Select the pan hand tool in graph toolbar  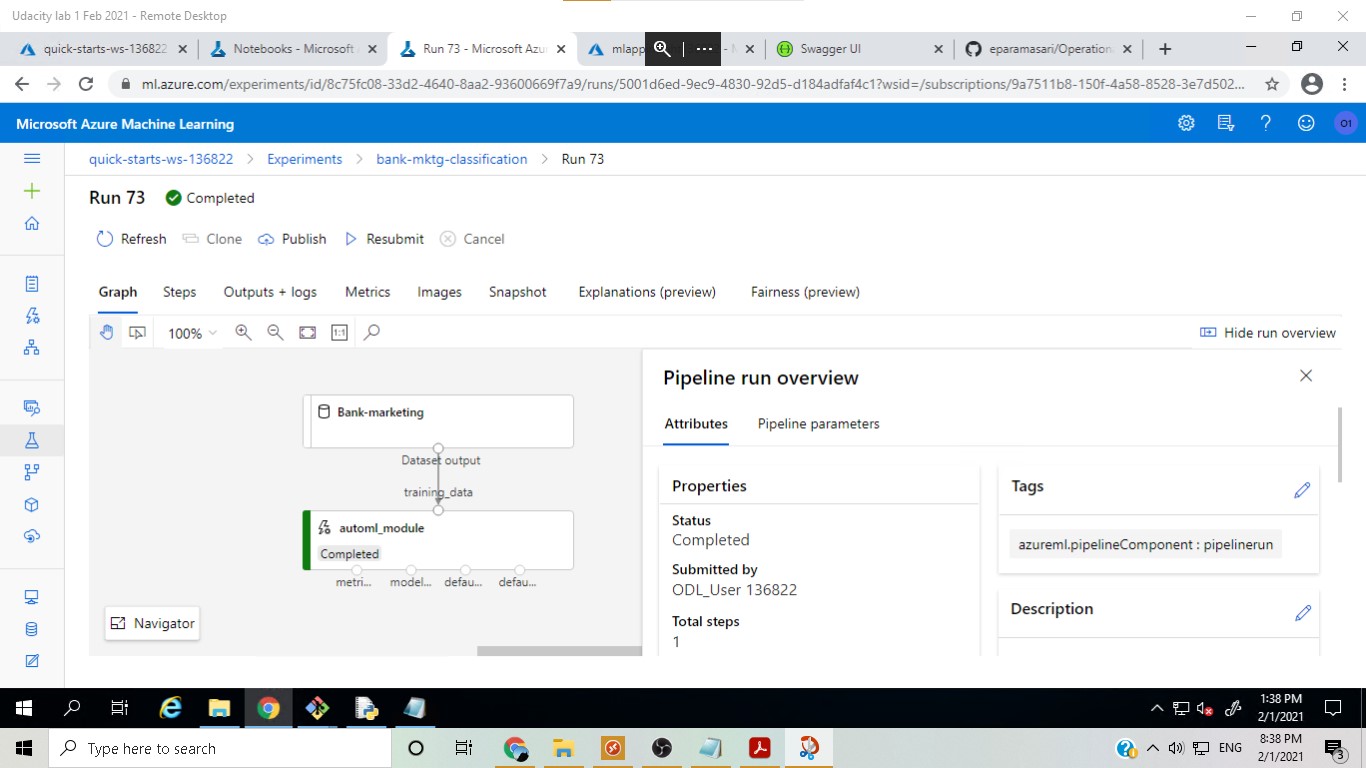pyautogui.click(x=106, y=332)
